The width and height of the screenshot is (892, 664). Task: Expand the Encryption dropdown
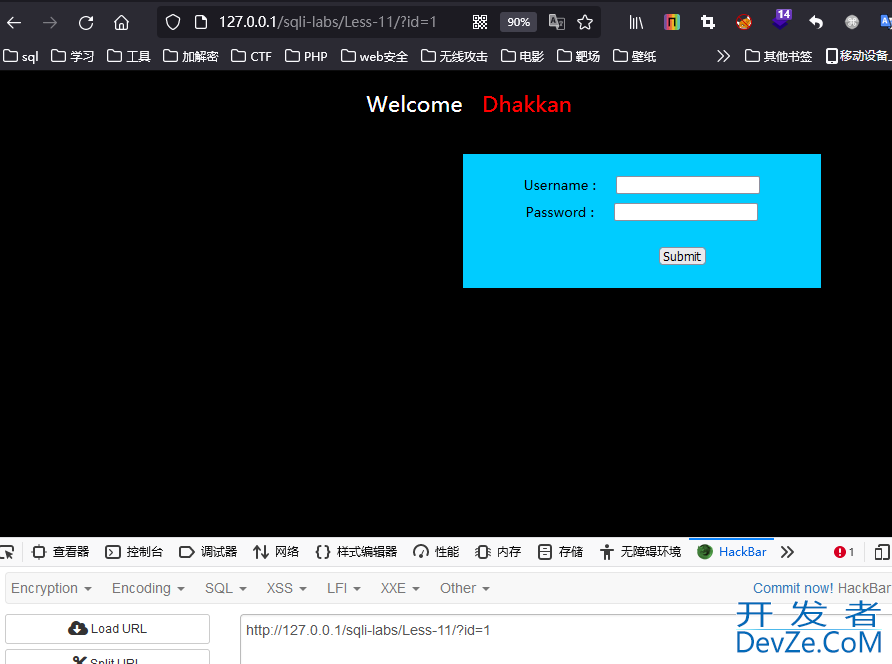51,588
